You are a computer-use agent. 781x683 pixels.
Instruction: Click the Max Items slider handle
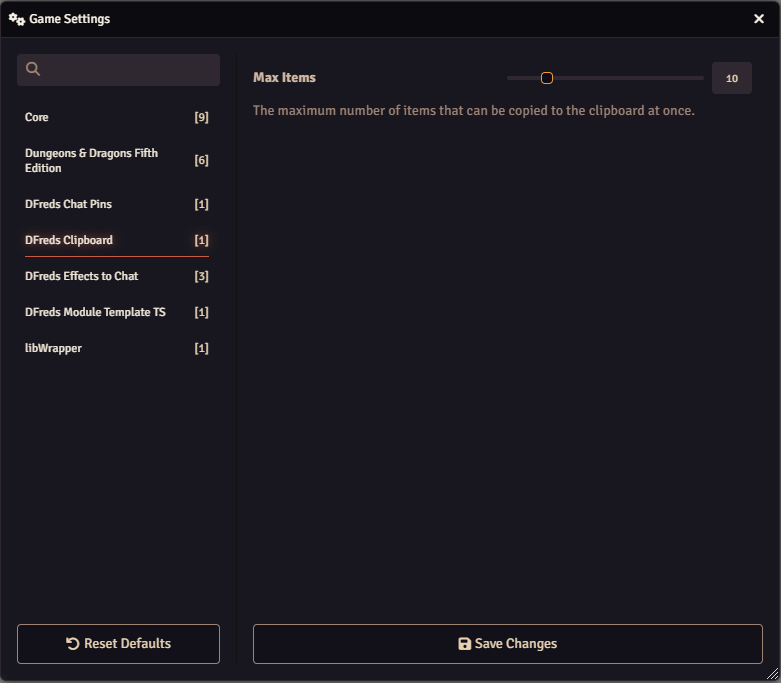click(x=547, y=78)
